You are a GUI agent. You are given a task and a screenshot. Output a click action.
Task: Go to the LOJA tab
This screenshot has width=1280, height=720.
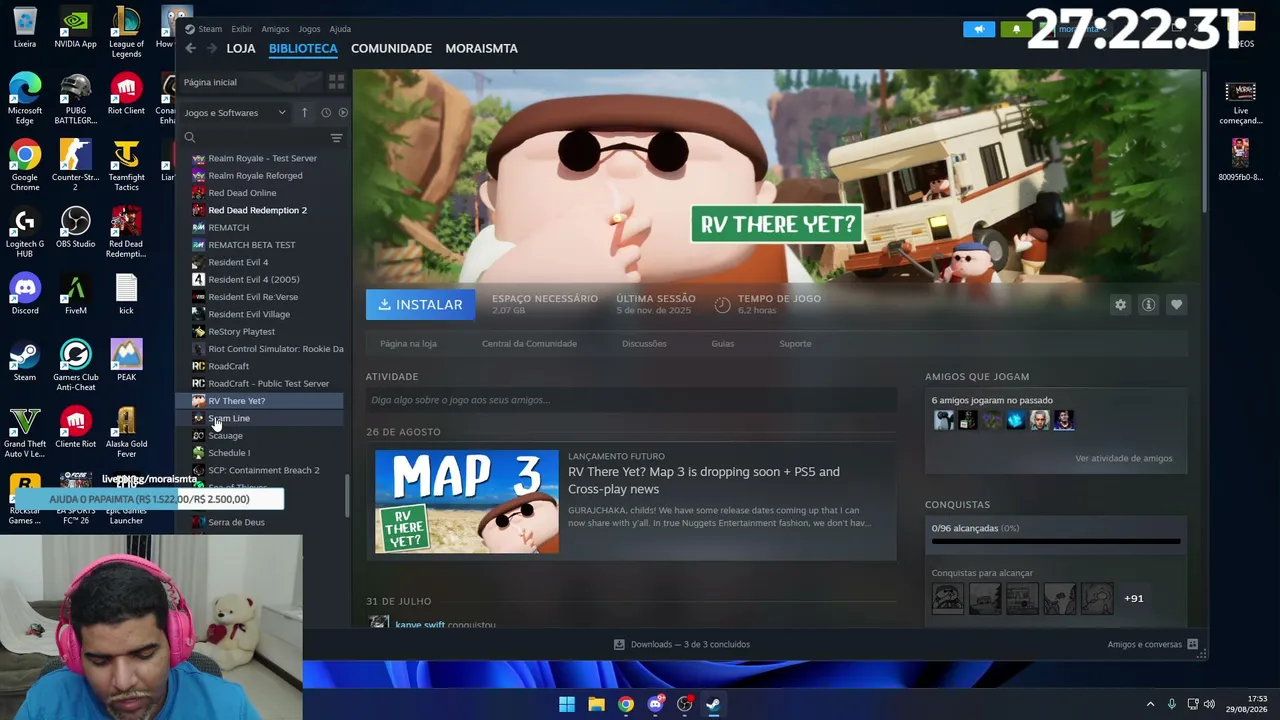coord(241,48)
